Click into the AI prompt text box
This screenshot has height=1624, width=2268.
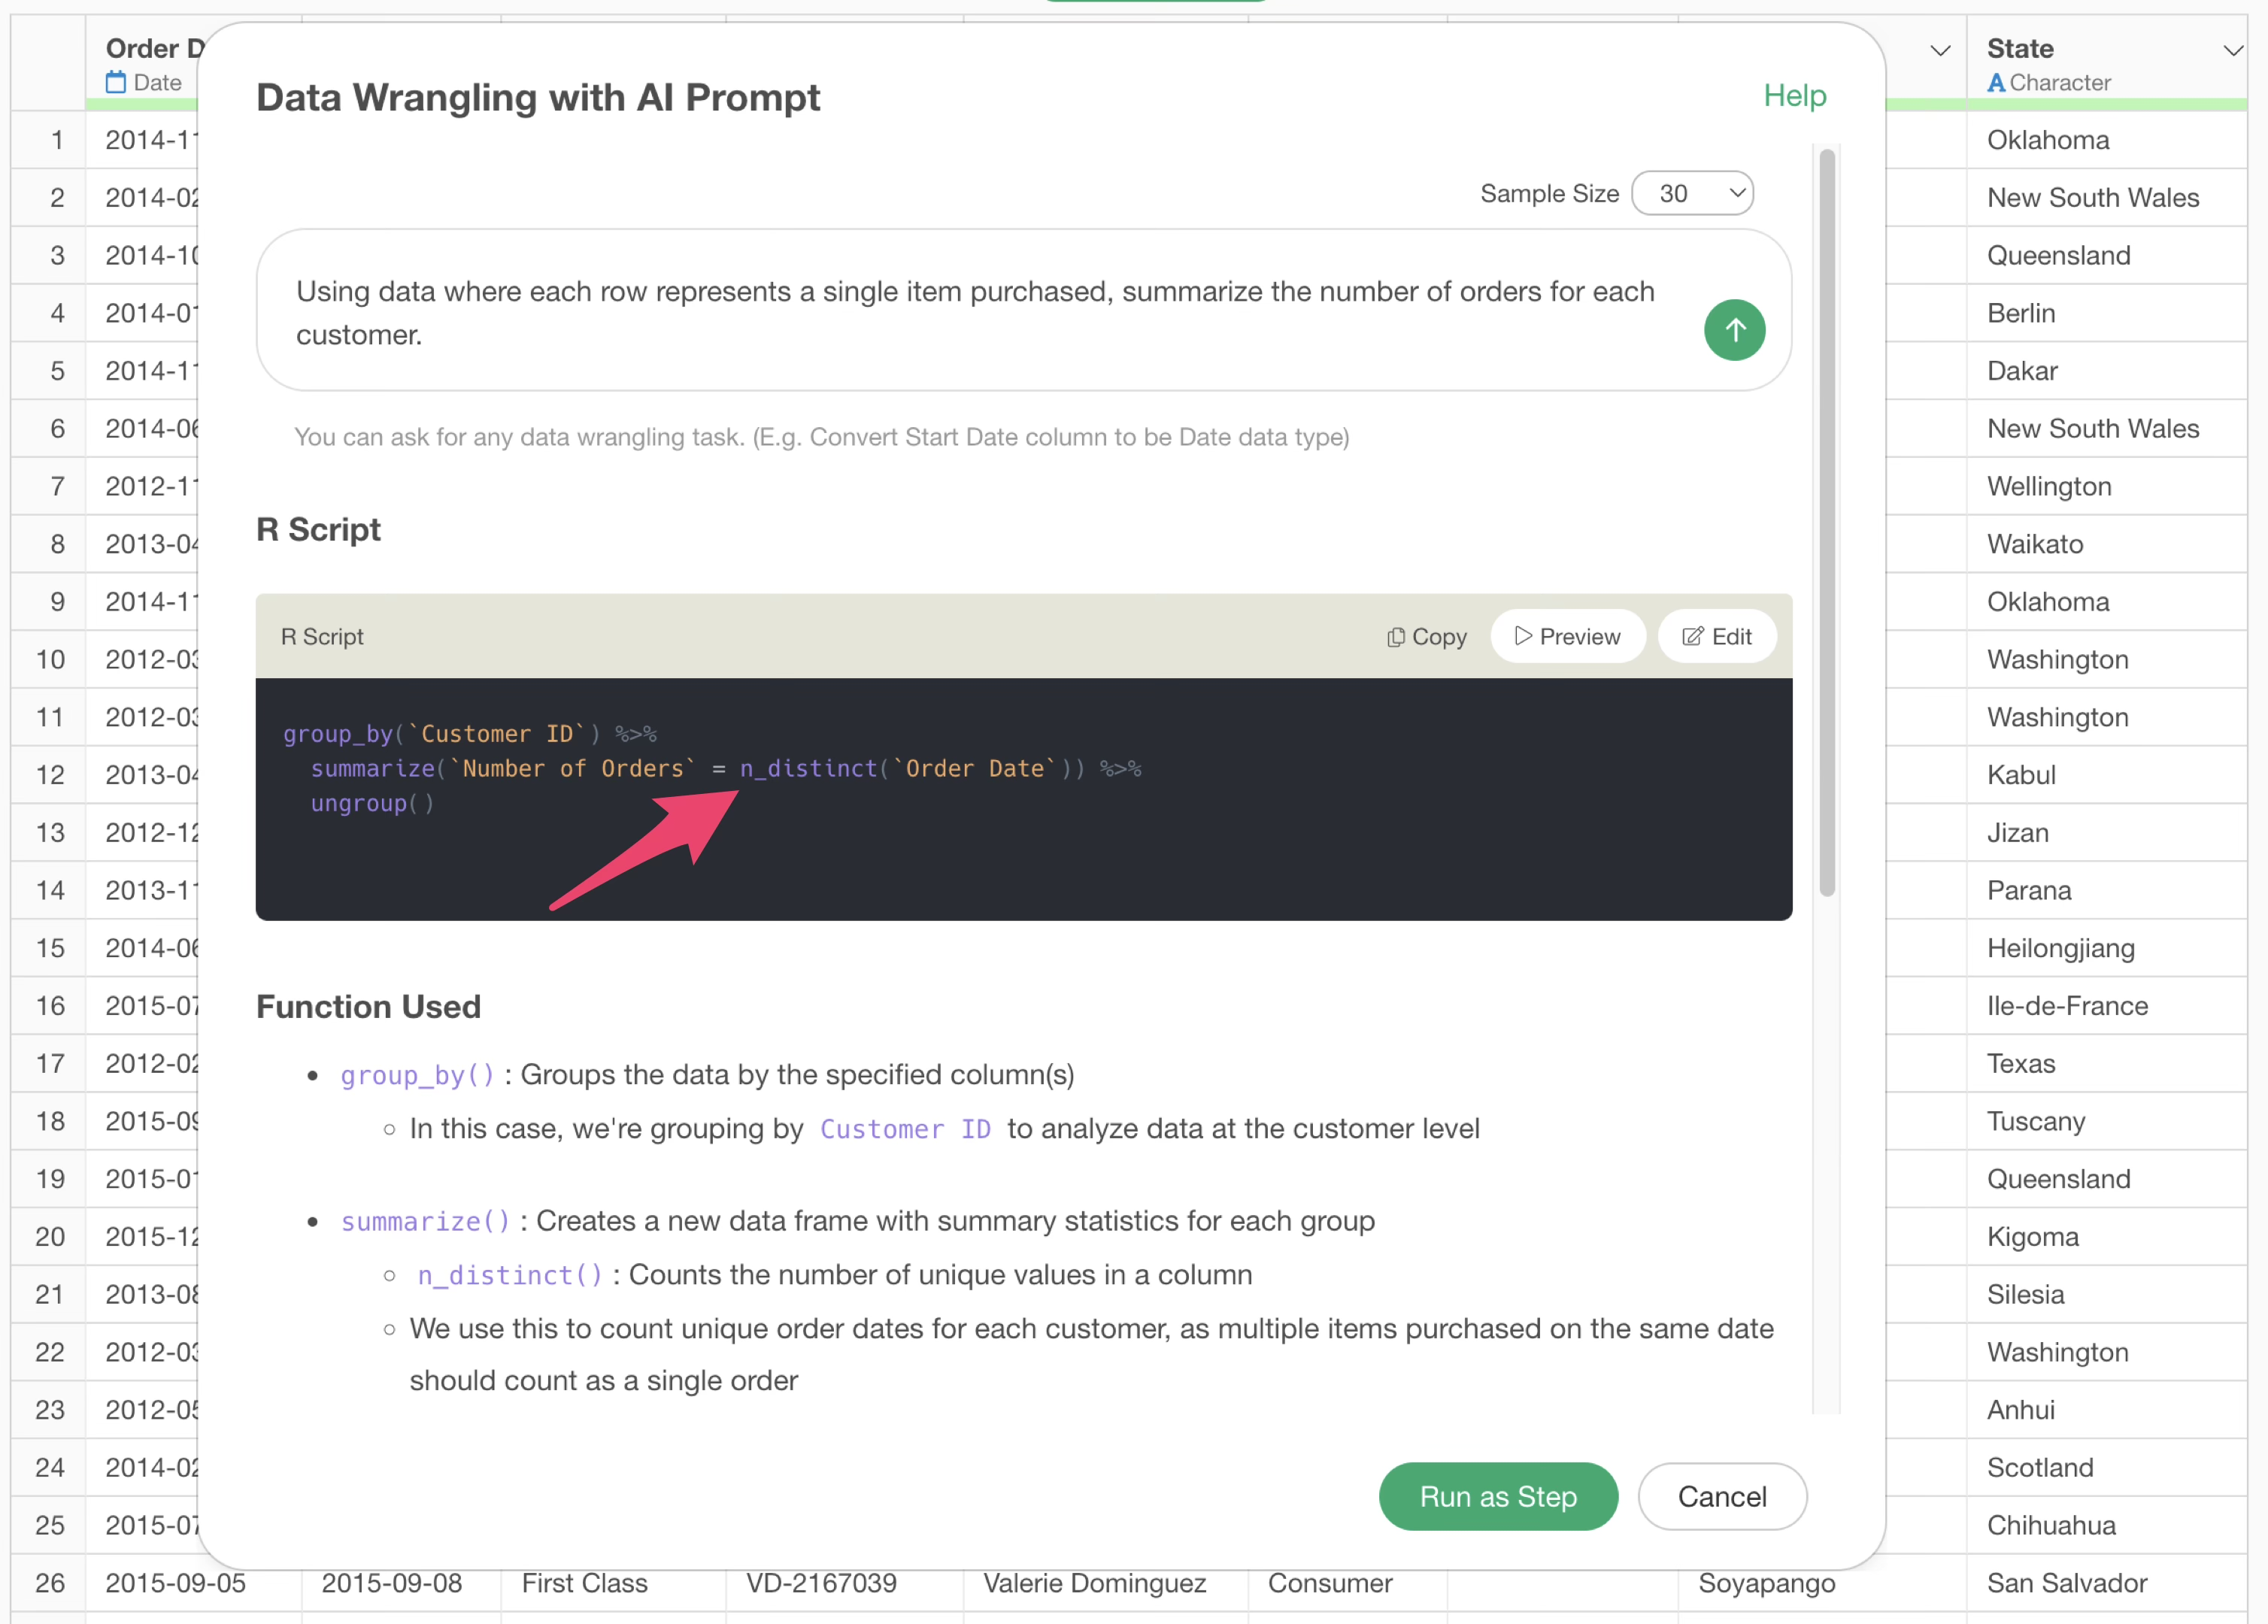point(975,312)
